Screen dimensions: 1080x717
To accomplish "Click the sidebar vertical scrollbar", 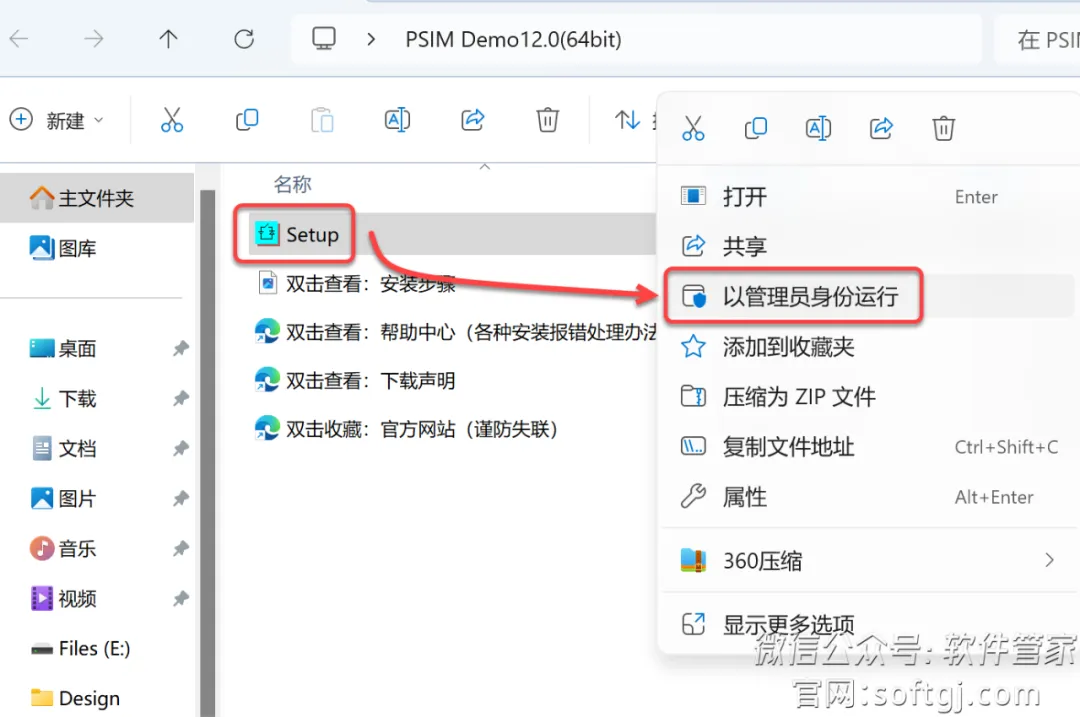I will coord(207,452).
